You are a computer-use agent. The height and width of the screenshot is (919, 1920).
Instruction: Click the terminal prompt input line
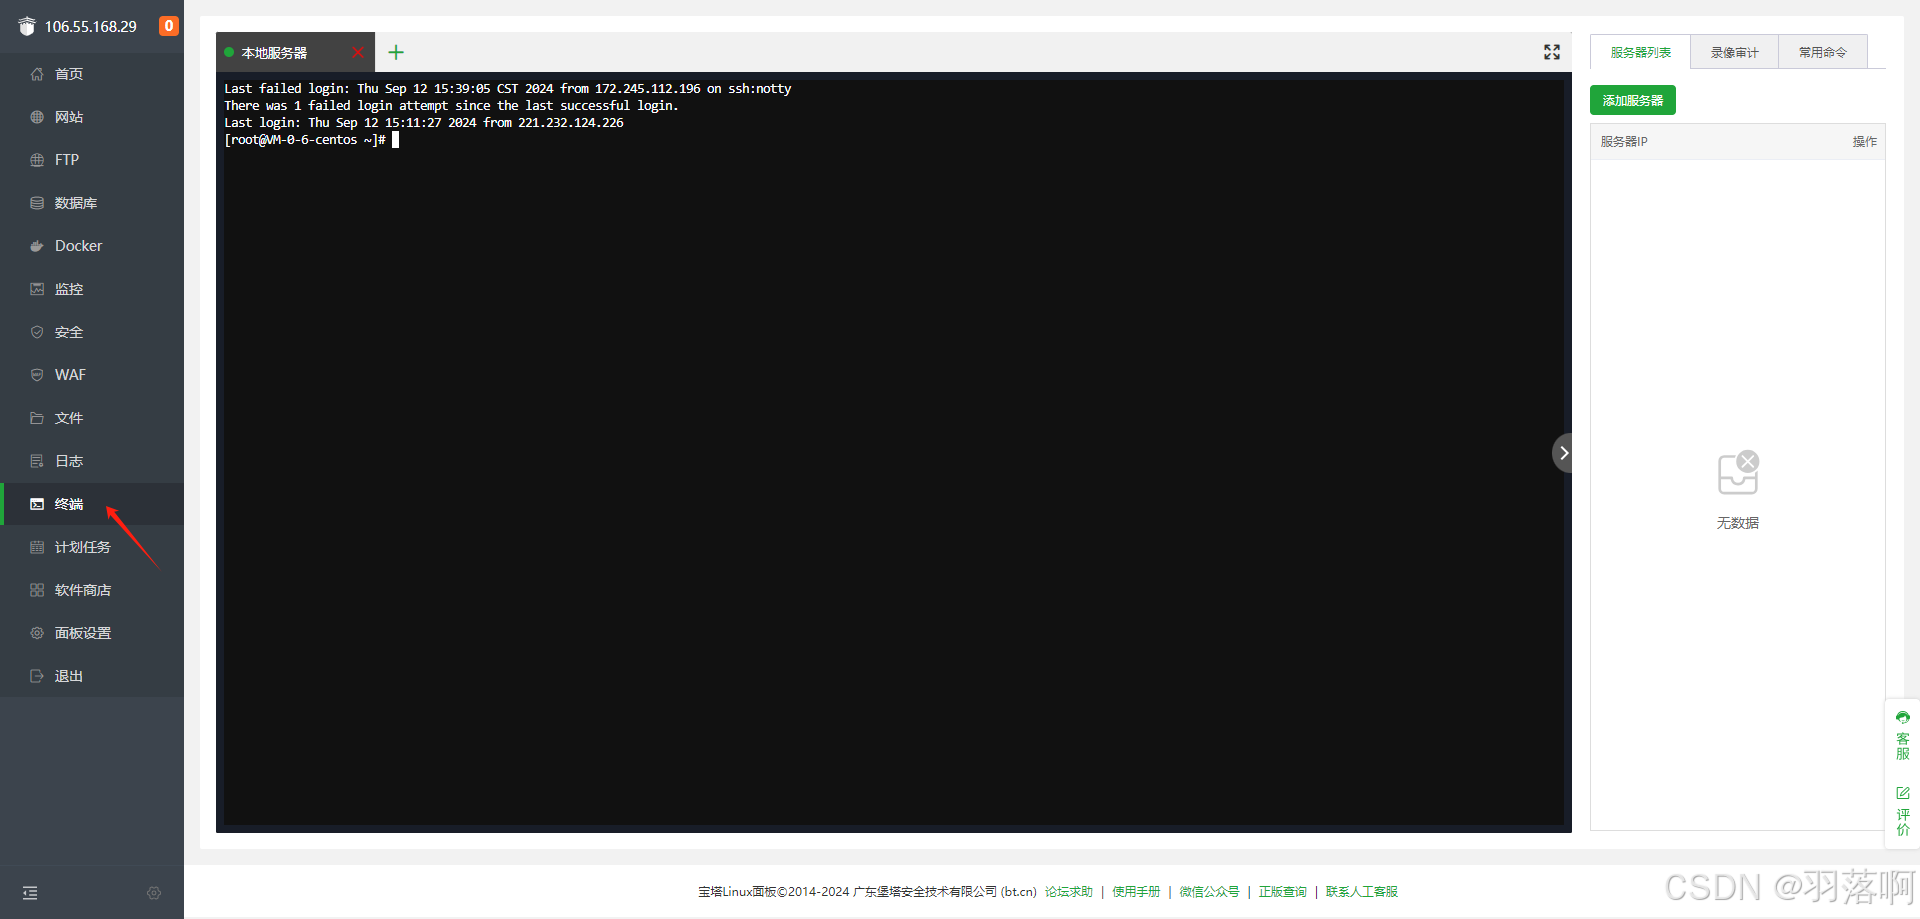click(311, 140)
